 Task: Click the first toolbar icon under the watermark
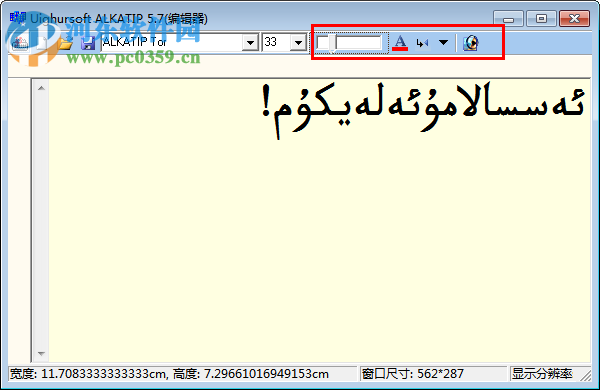[20, 43]
